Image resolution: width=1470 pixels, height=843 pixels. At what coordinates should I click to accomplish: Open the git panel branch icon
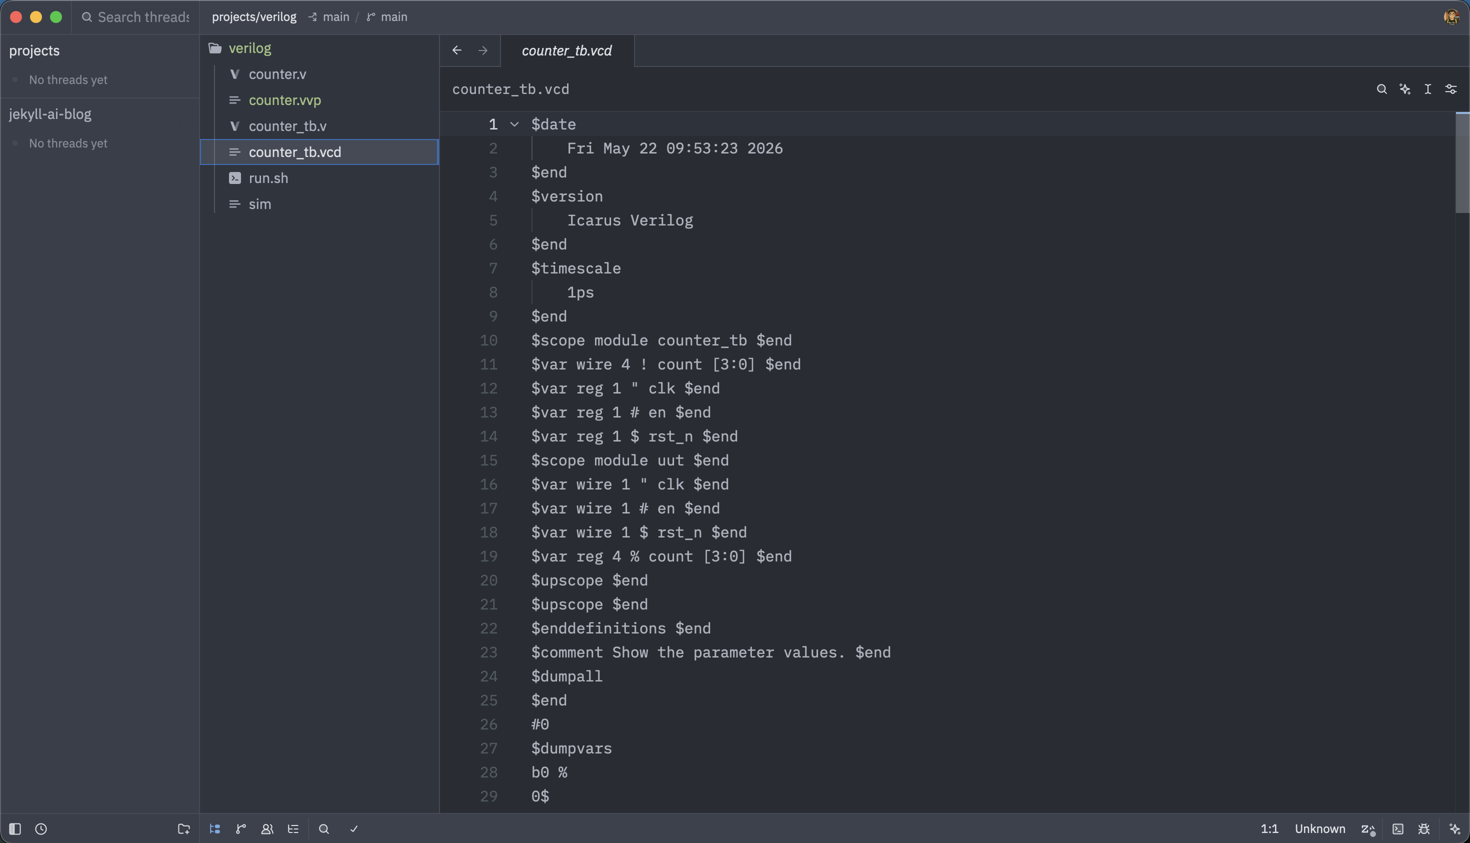241,829
